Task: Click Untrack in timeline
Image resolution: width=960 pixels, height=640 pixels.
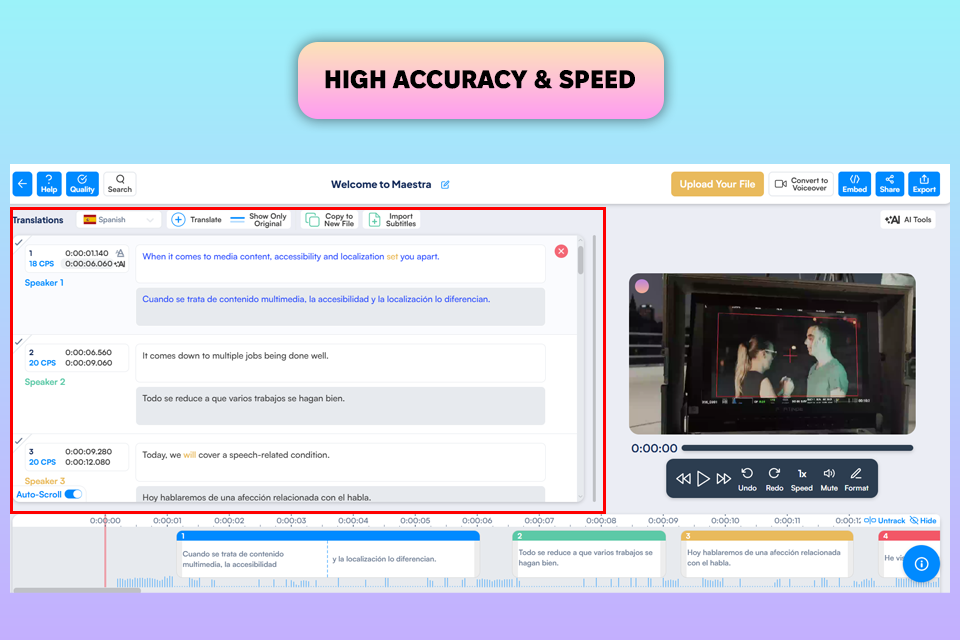Action: point(885,521)
